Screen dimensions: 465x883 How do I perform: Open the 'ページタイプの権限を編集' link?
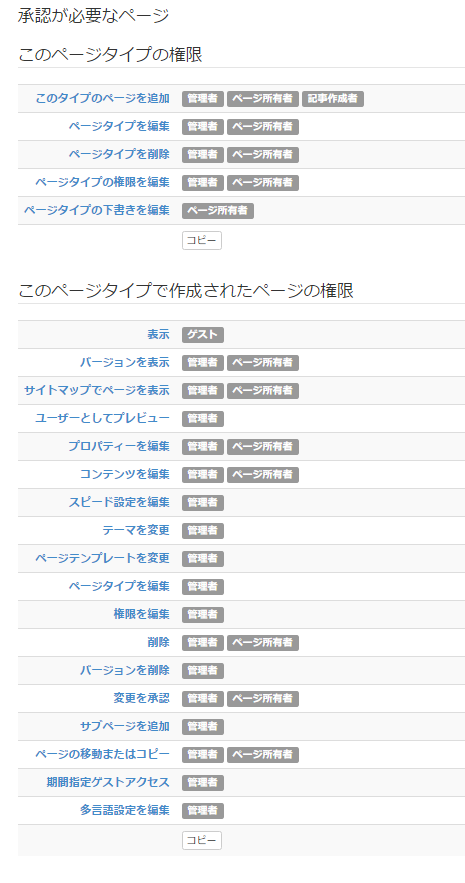pyautogui.click(x=102, y=182)
